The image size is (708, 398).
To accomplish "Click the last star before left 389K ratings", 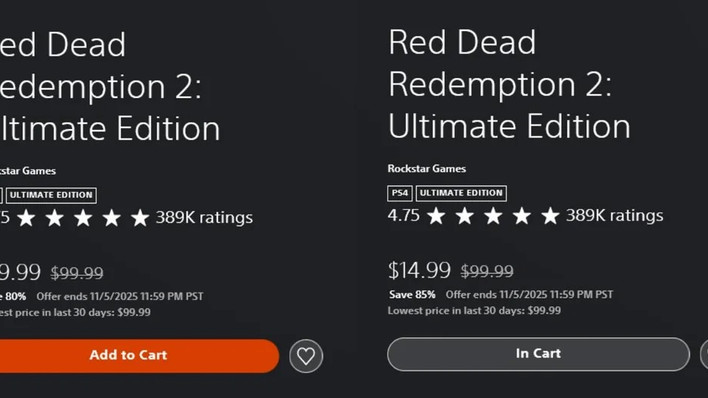I will pyautogui.click(x=140, y=218).
